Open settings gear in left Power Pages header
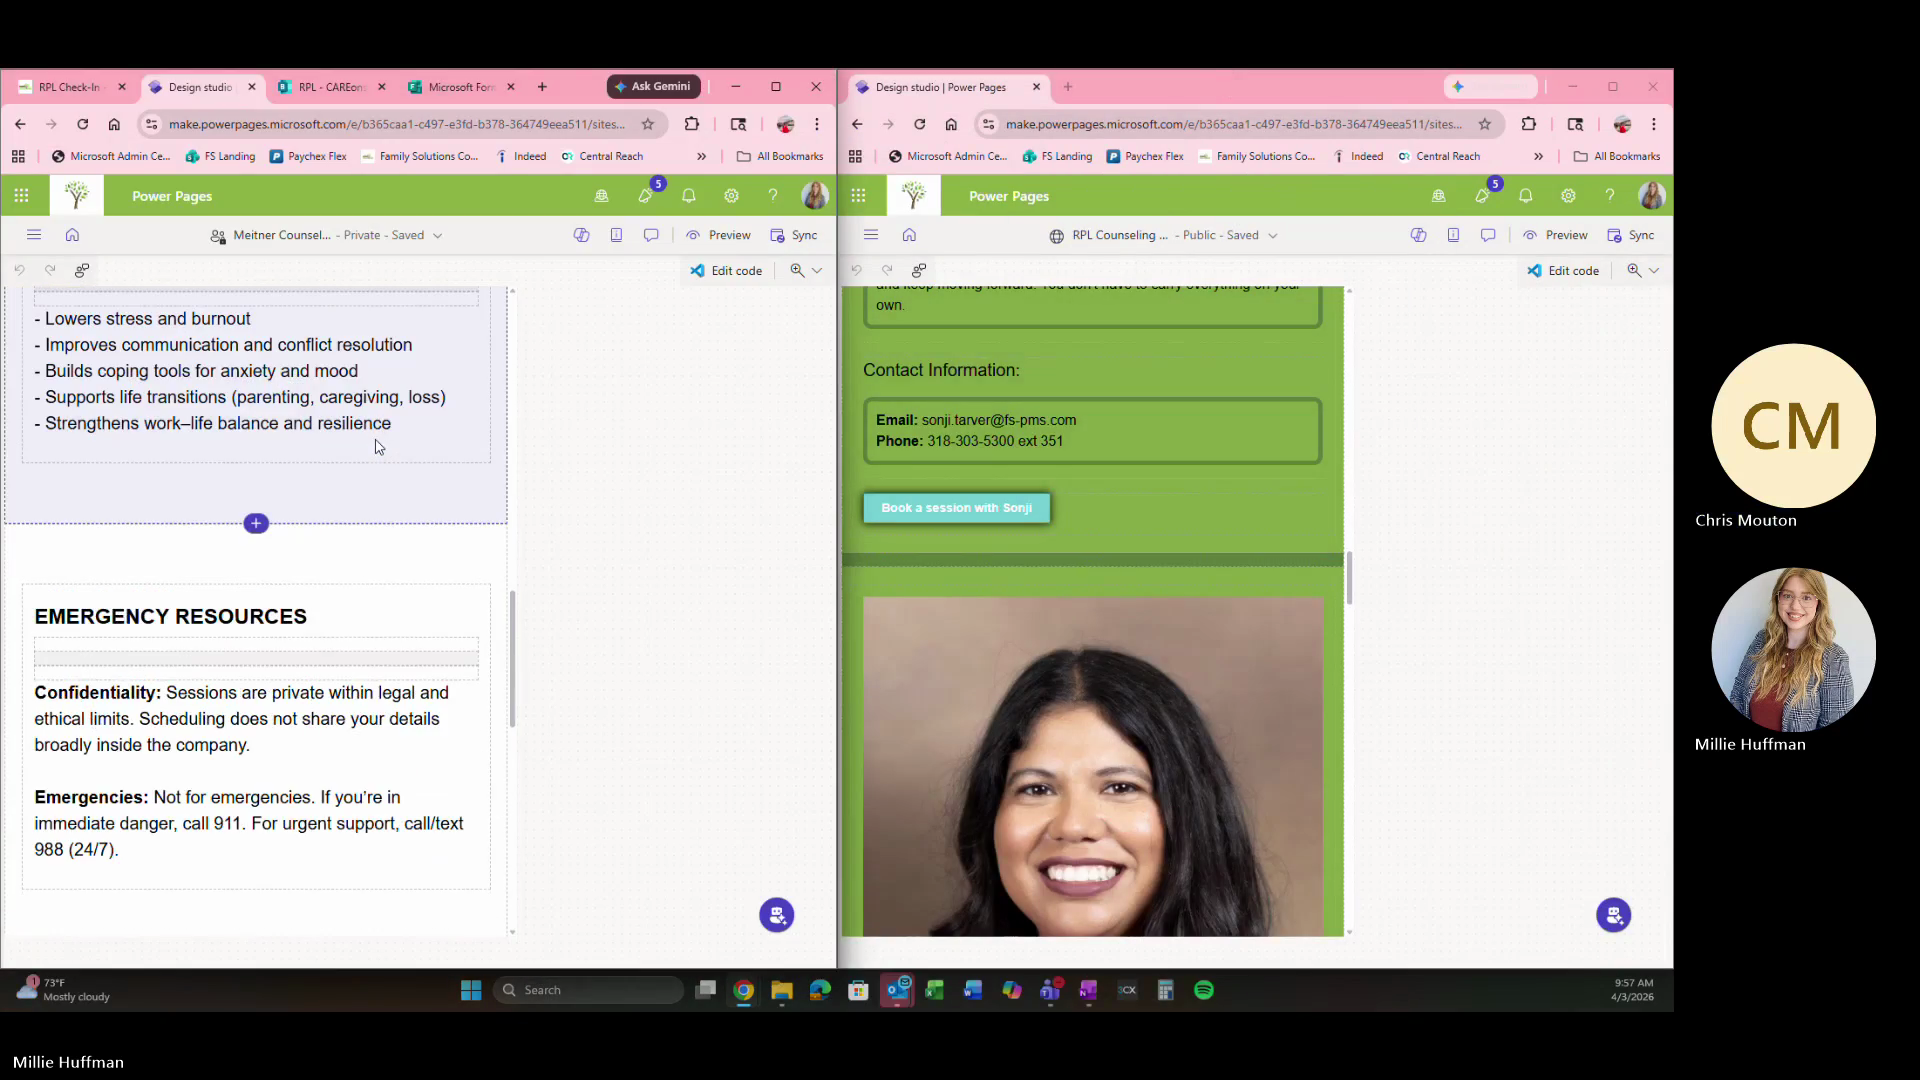1920x1080 pixels. point(732,196)
